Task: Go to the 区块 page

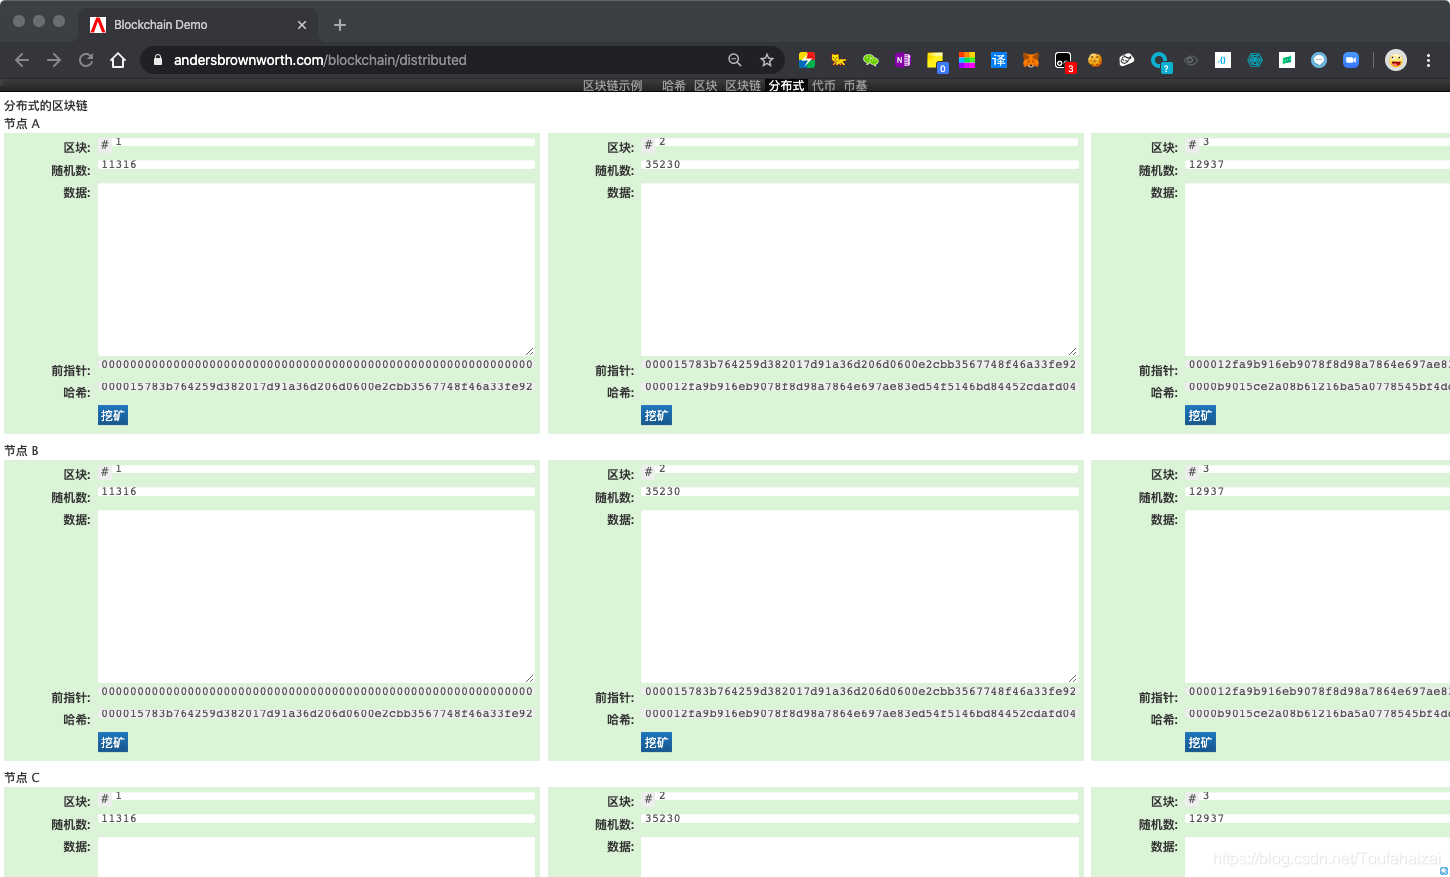Action: (x=706, y=86)
